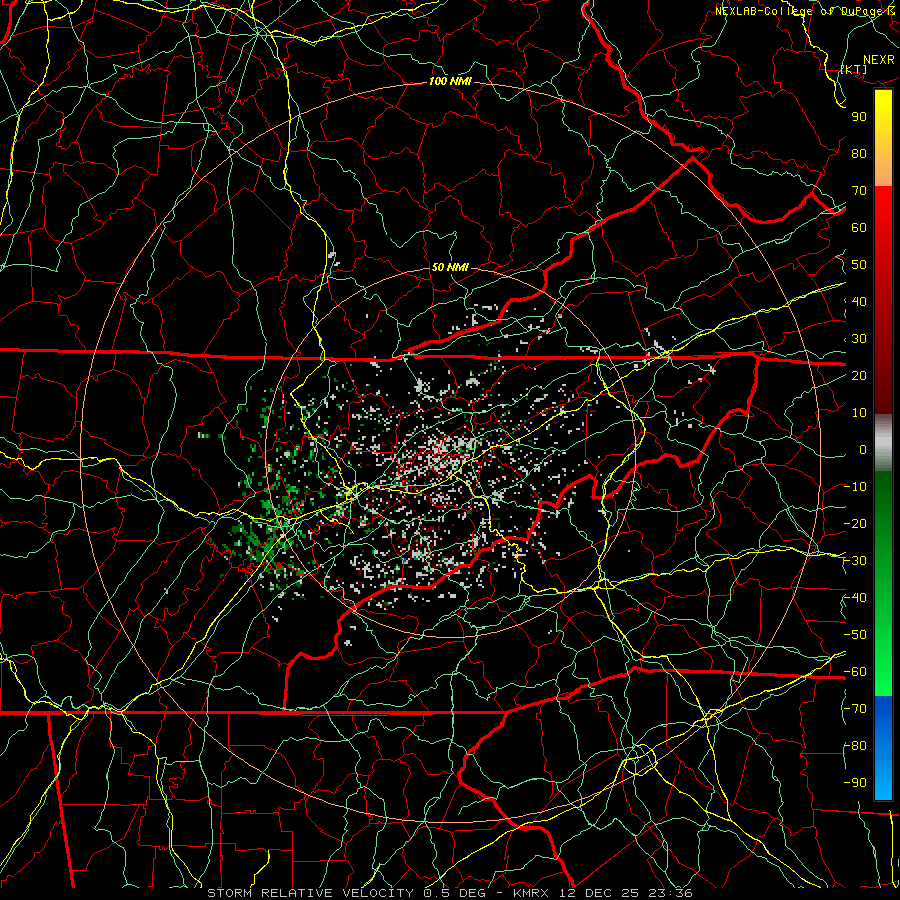This screenshot has height=900, width=900.
Task: Click the 60 value on velocity scale
Action: [x=859, y=227]
